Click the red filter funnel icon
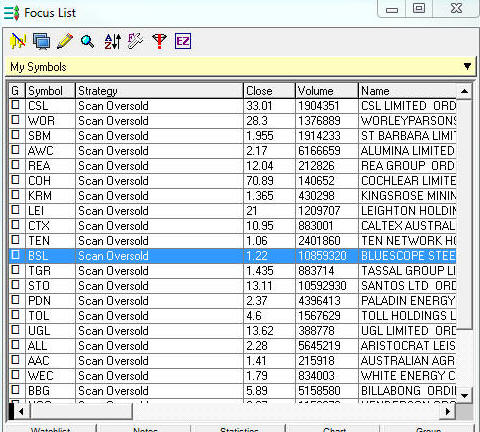The image size is (480, 432). pyautogui.click(x=159, y=41)
